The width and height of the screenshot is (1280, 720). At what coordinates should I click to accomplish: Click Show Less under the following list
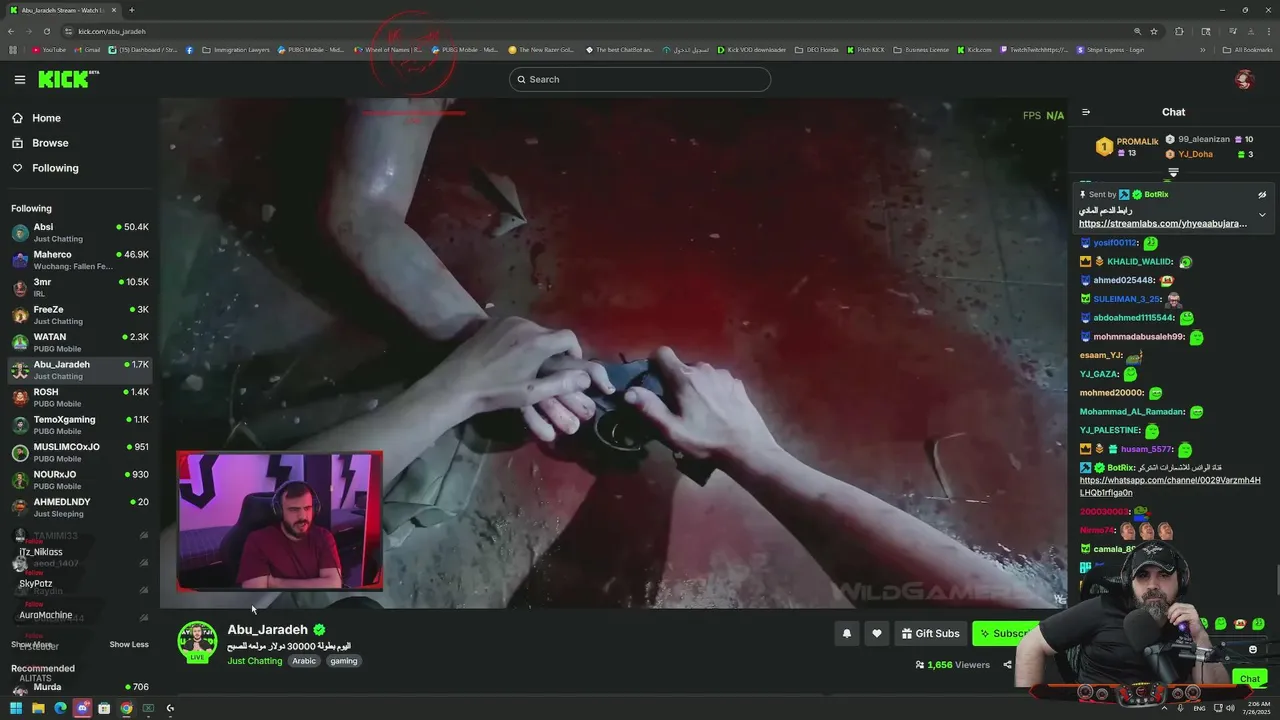point(129,644)
